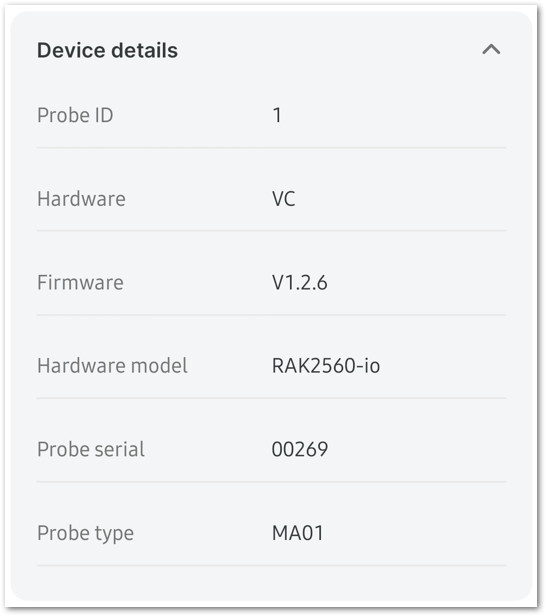This screenshot has width=546, height=616.
Task: Click the Device details heading
Action: click(x=107, y=50)
